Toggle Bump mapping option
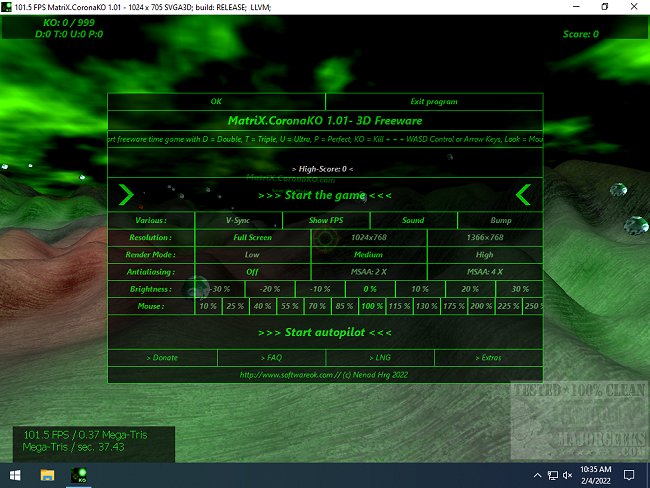The height and width of the screenshot is (488, 650). [x=500, y=220]
